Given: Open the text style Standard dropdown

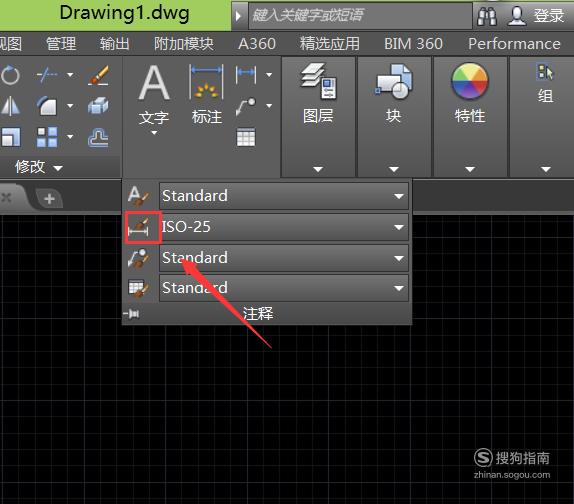Looking at the screenshot, I should click(284, 196).
